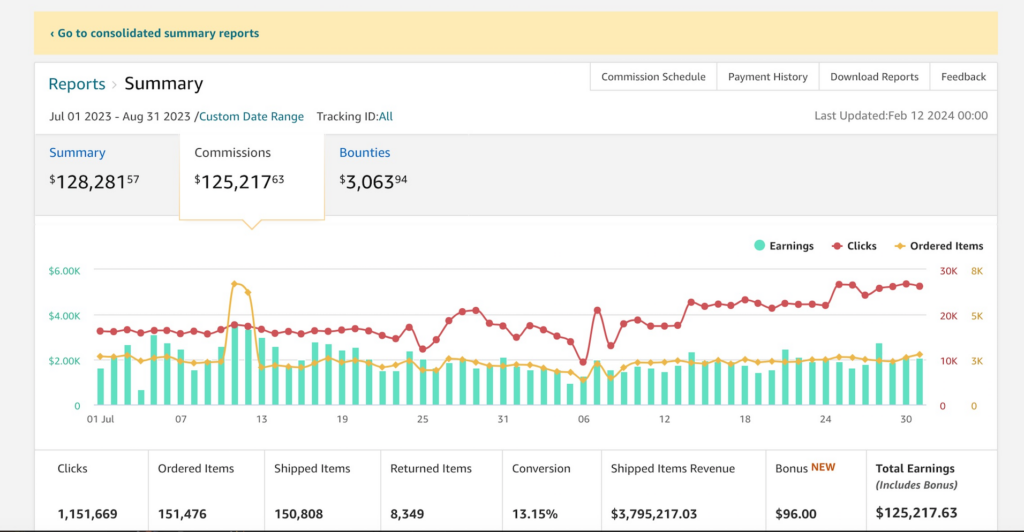This screenshot has height=532, width=1024.
Task: Toggle the Earnings legend series
Action: click(784, 246)
